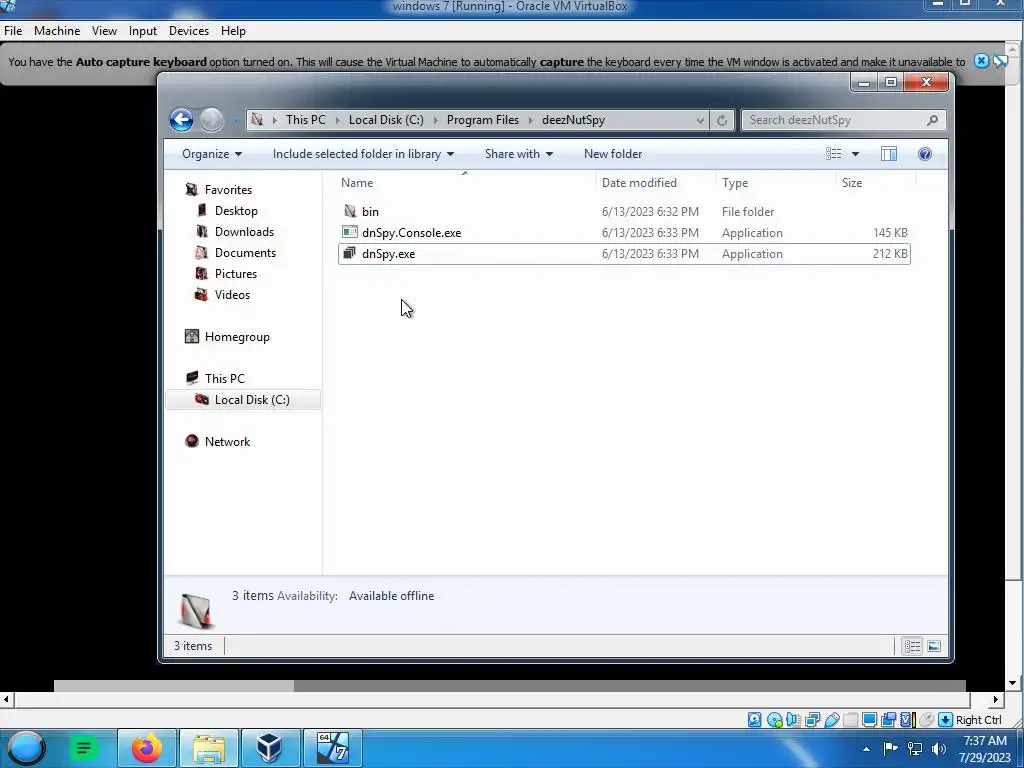
Task: Click VirtualBox audio status icon
Action: [x=793, y=720]
